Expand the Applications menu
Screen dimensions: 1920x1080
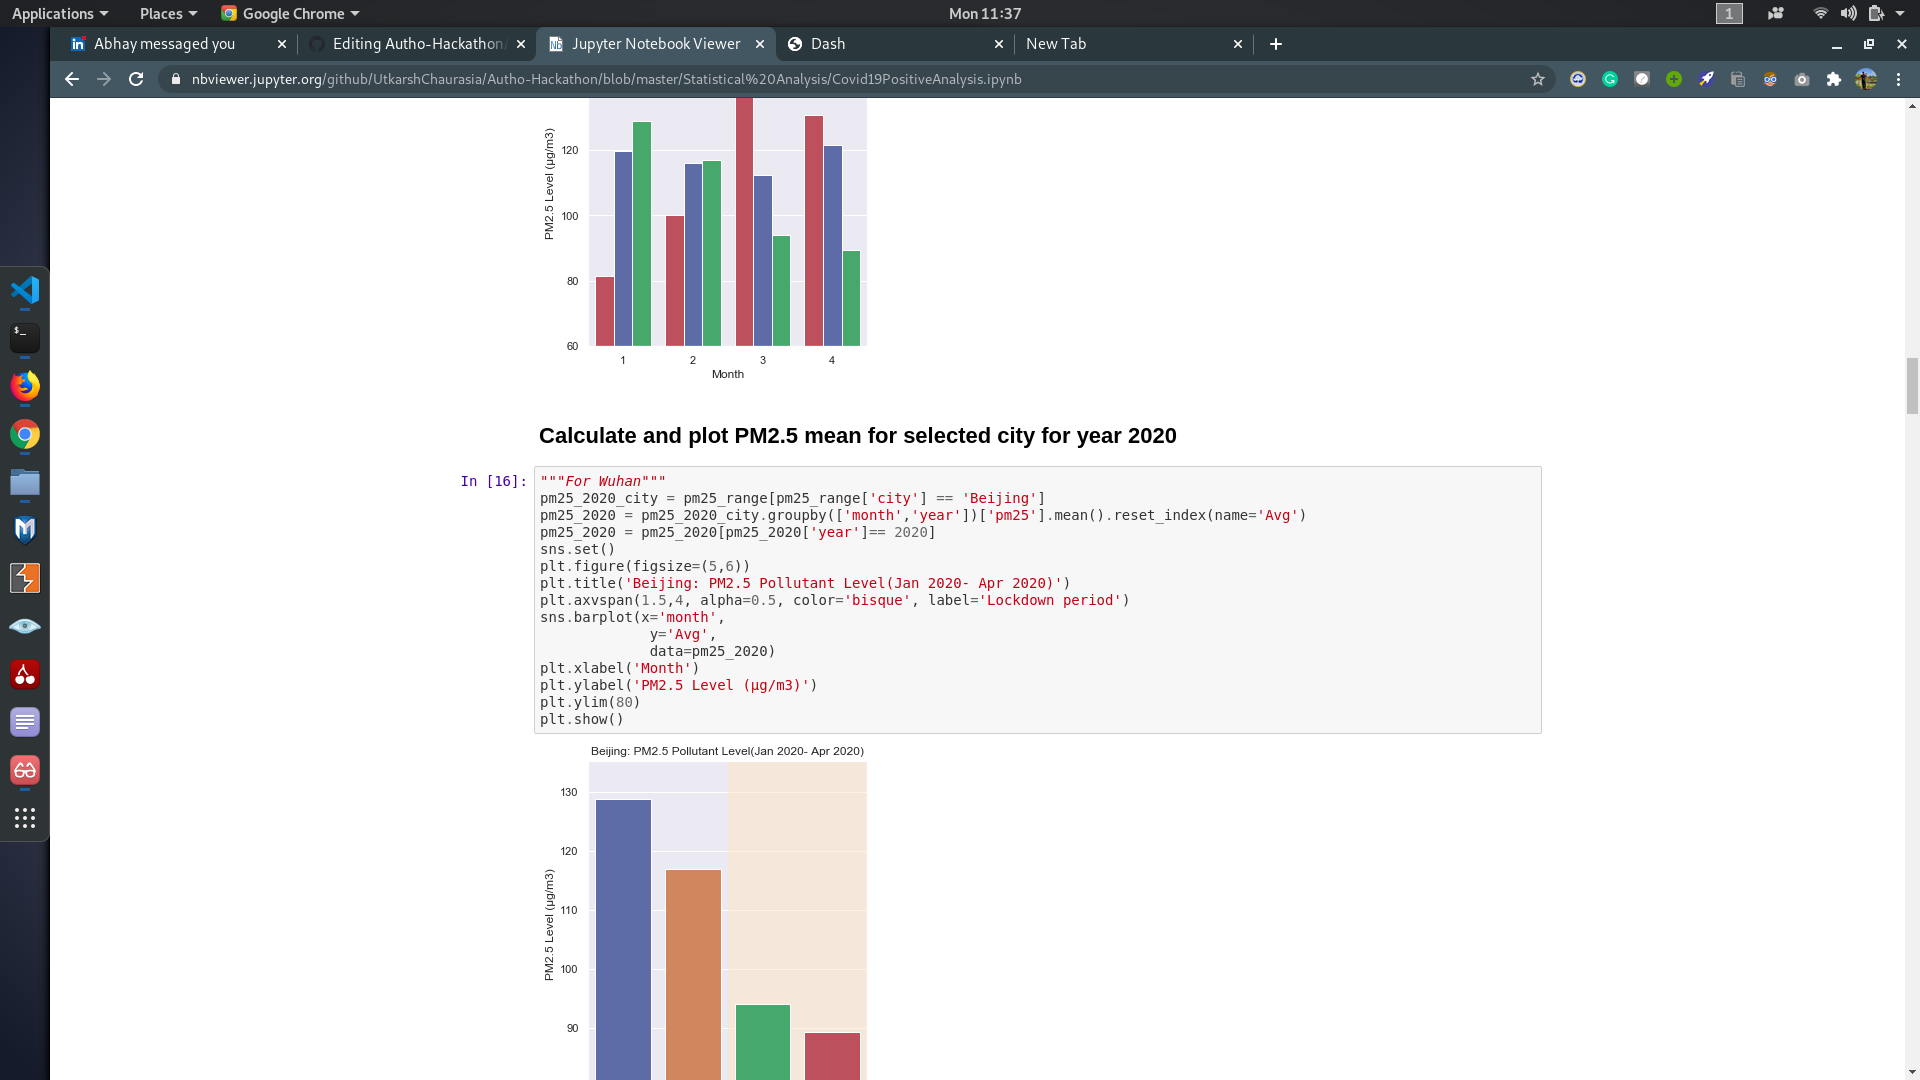[x=59, y=13]
